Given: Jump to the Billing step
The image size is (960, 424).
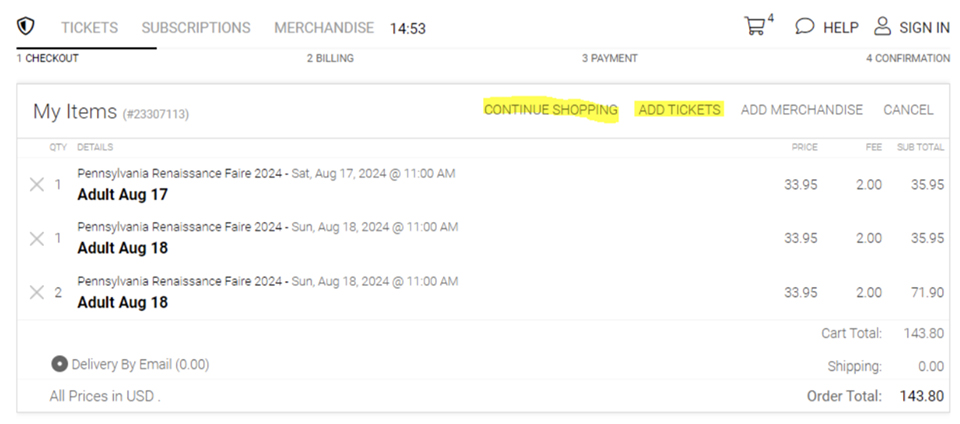Looking at the screenshot, I should point(330,58).
